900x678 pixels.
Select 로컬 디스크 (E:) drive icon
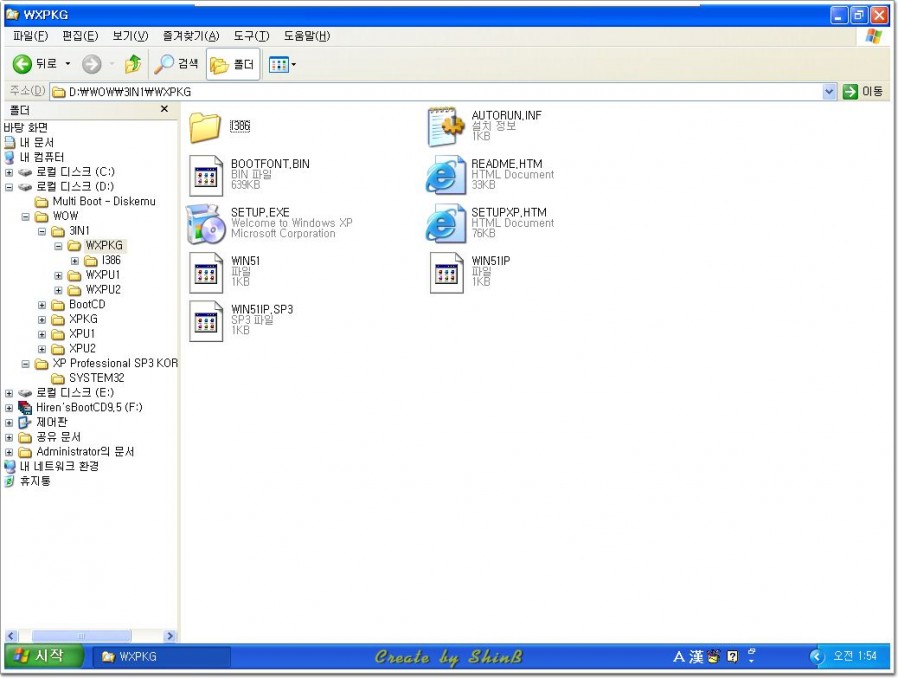tap(25, 393)
